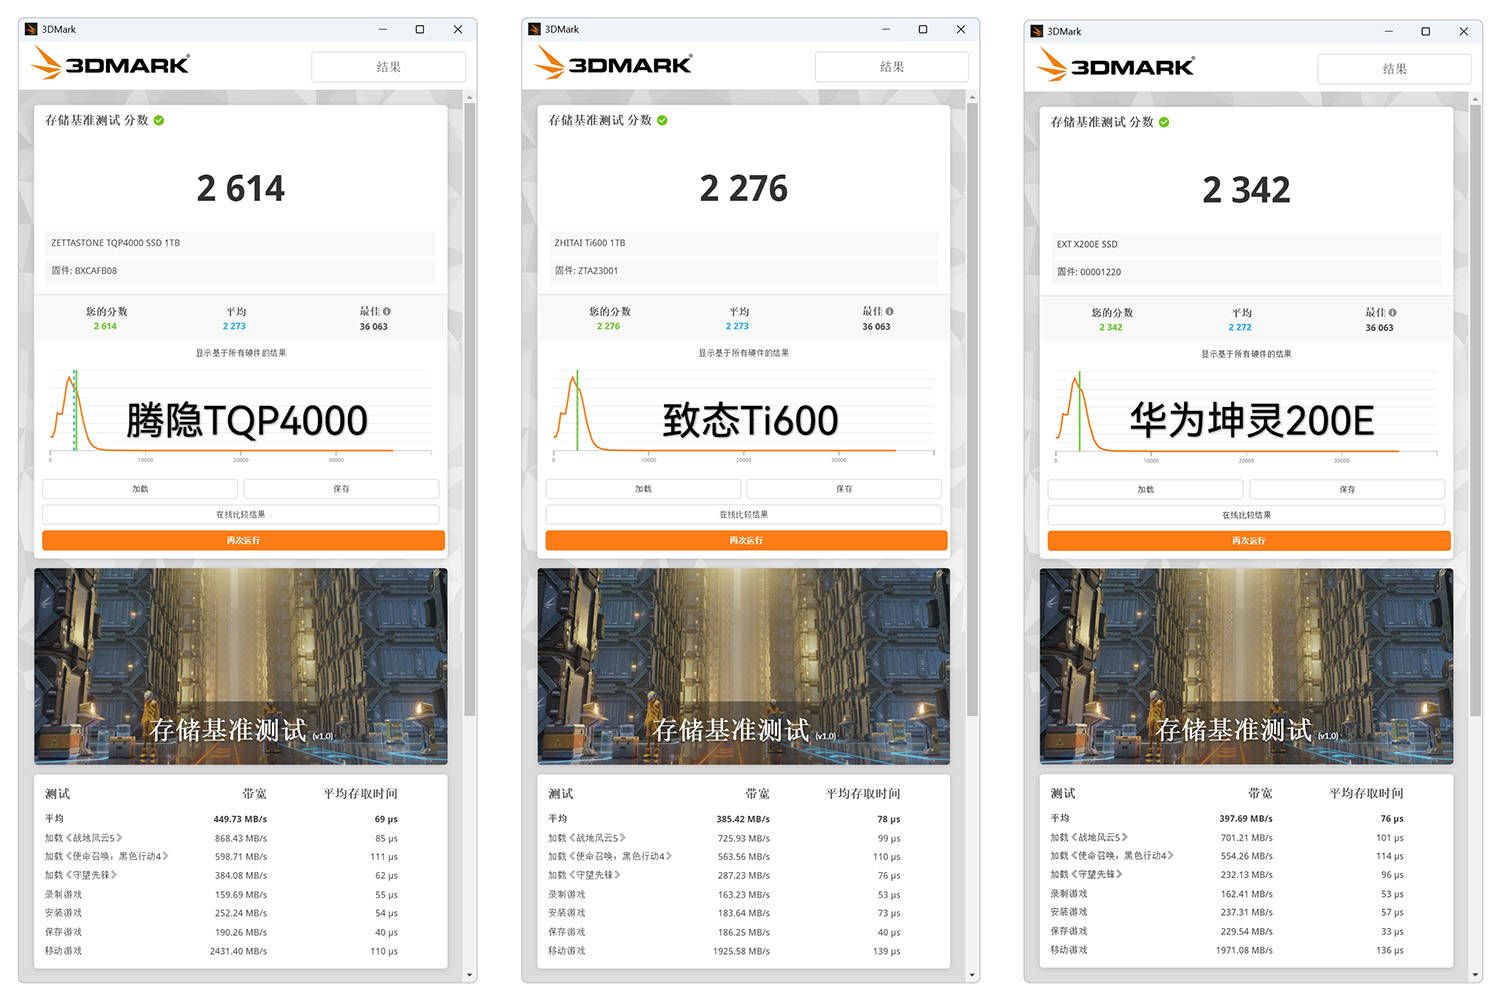Click green validation check beside score title, ZHITAI window

click(662, 120)
